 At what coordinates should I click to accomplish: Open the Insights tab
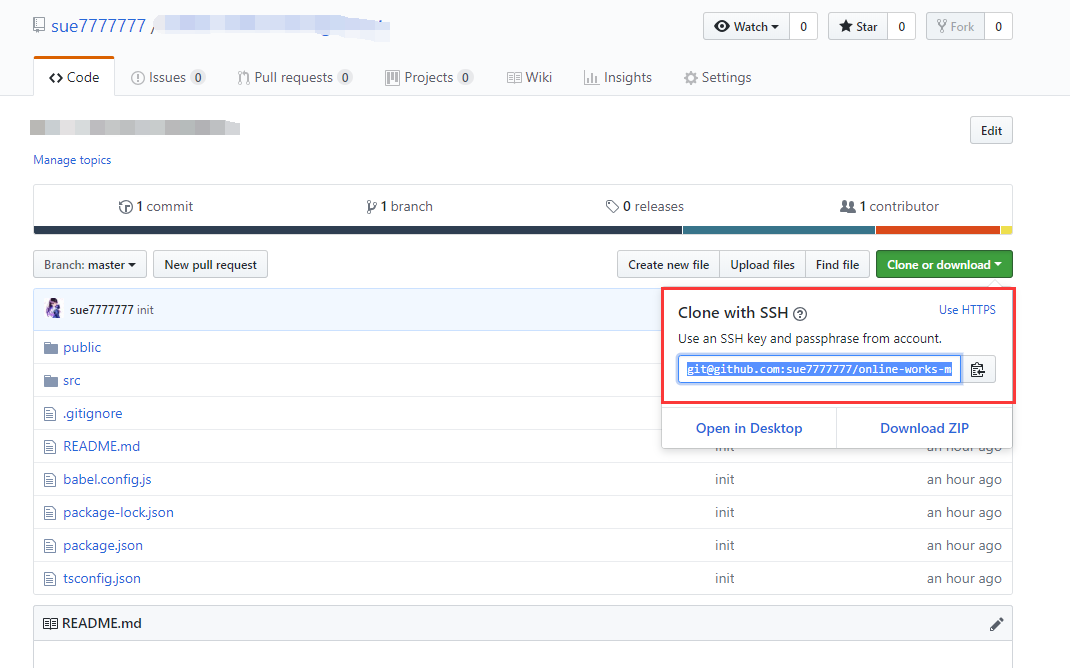coord(618,77)
